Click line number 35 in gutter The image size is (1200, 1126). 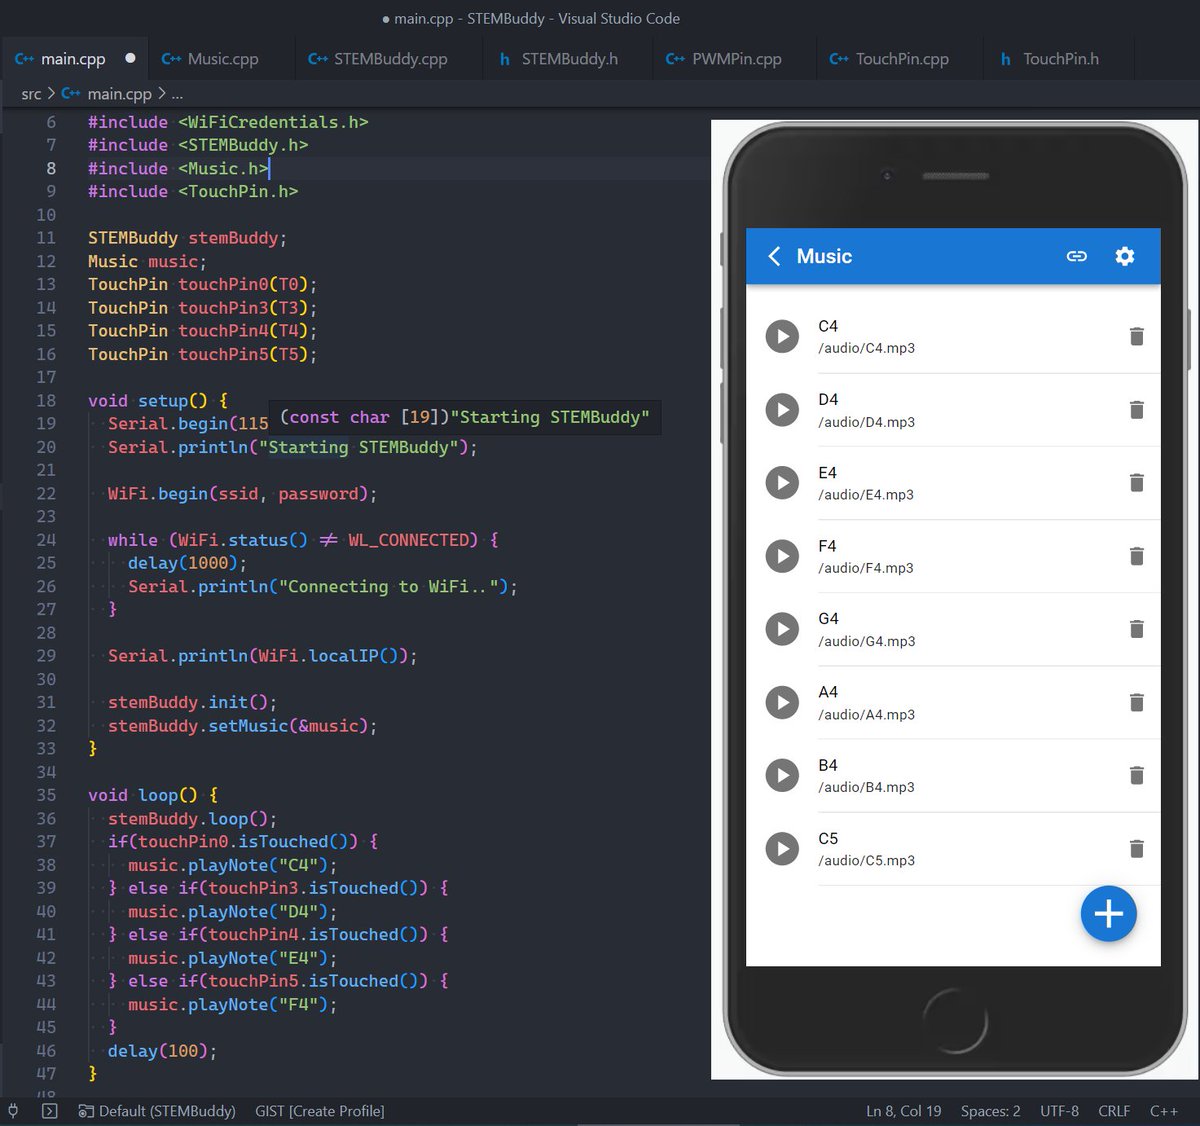point(46,796)
